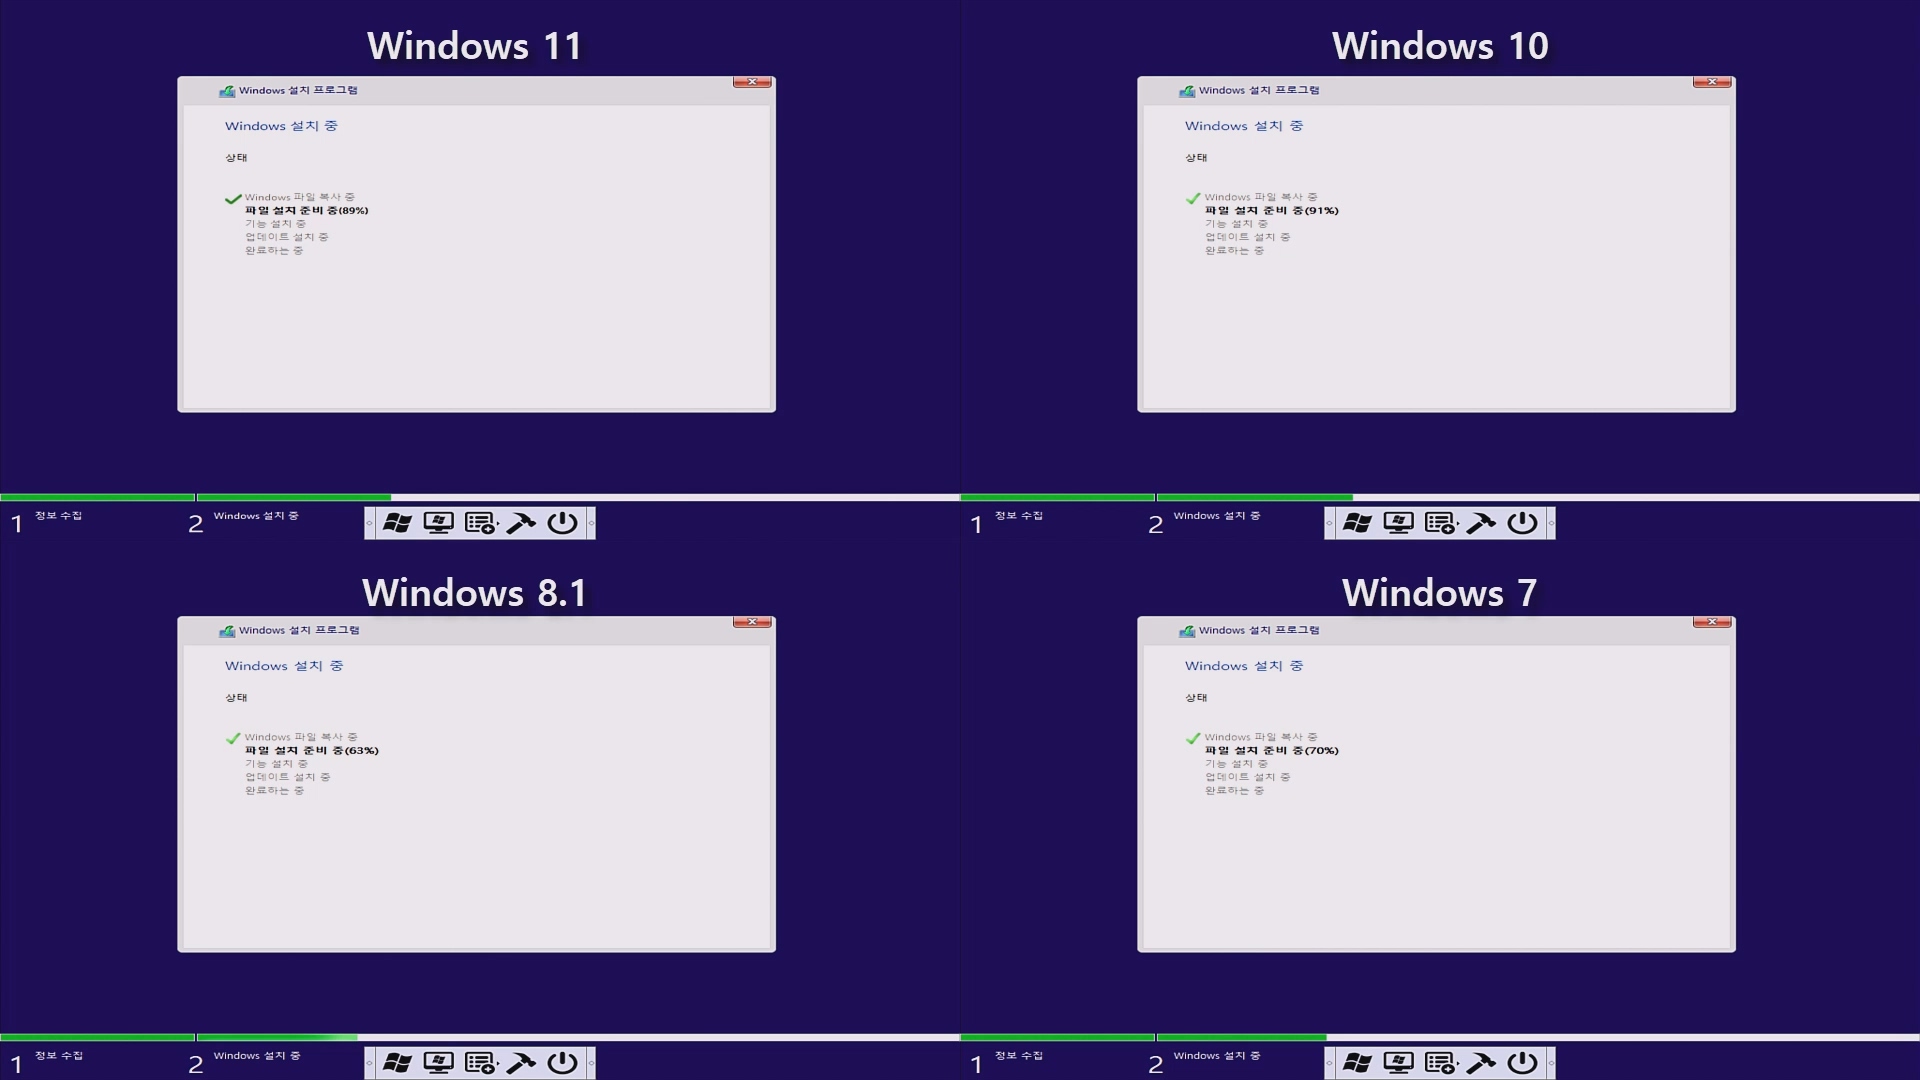The image size is (1920, 1080).
Task: Click the step 2 progress bar under Windows 8.1
Action: 578,1037
